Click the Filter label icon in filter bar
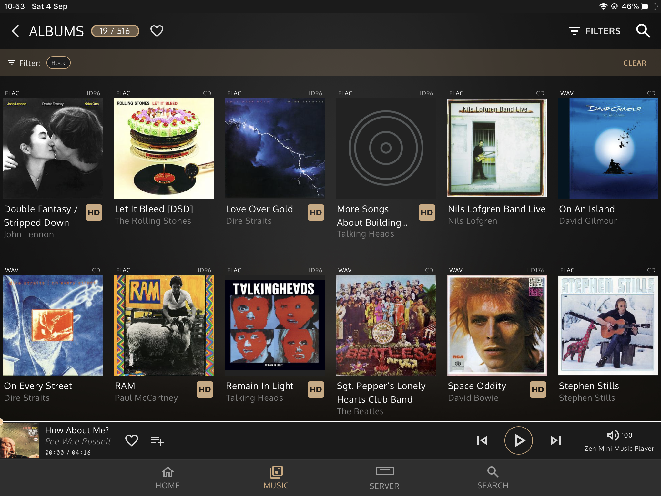The height and width of the screenshot is (496, 661). (x=11, y=63)
